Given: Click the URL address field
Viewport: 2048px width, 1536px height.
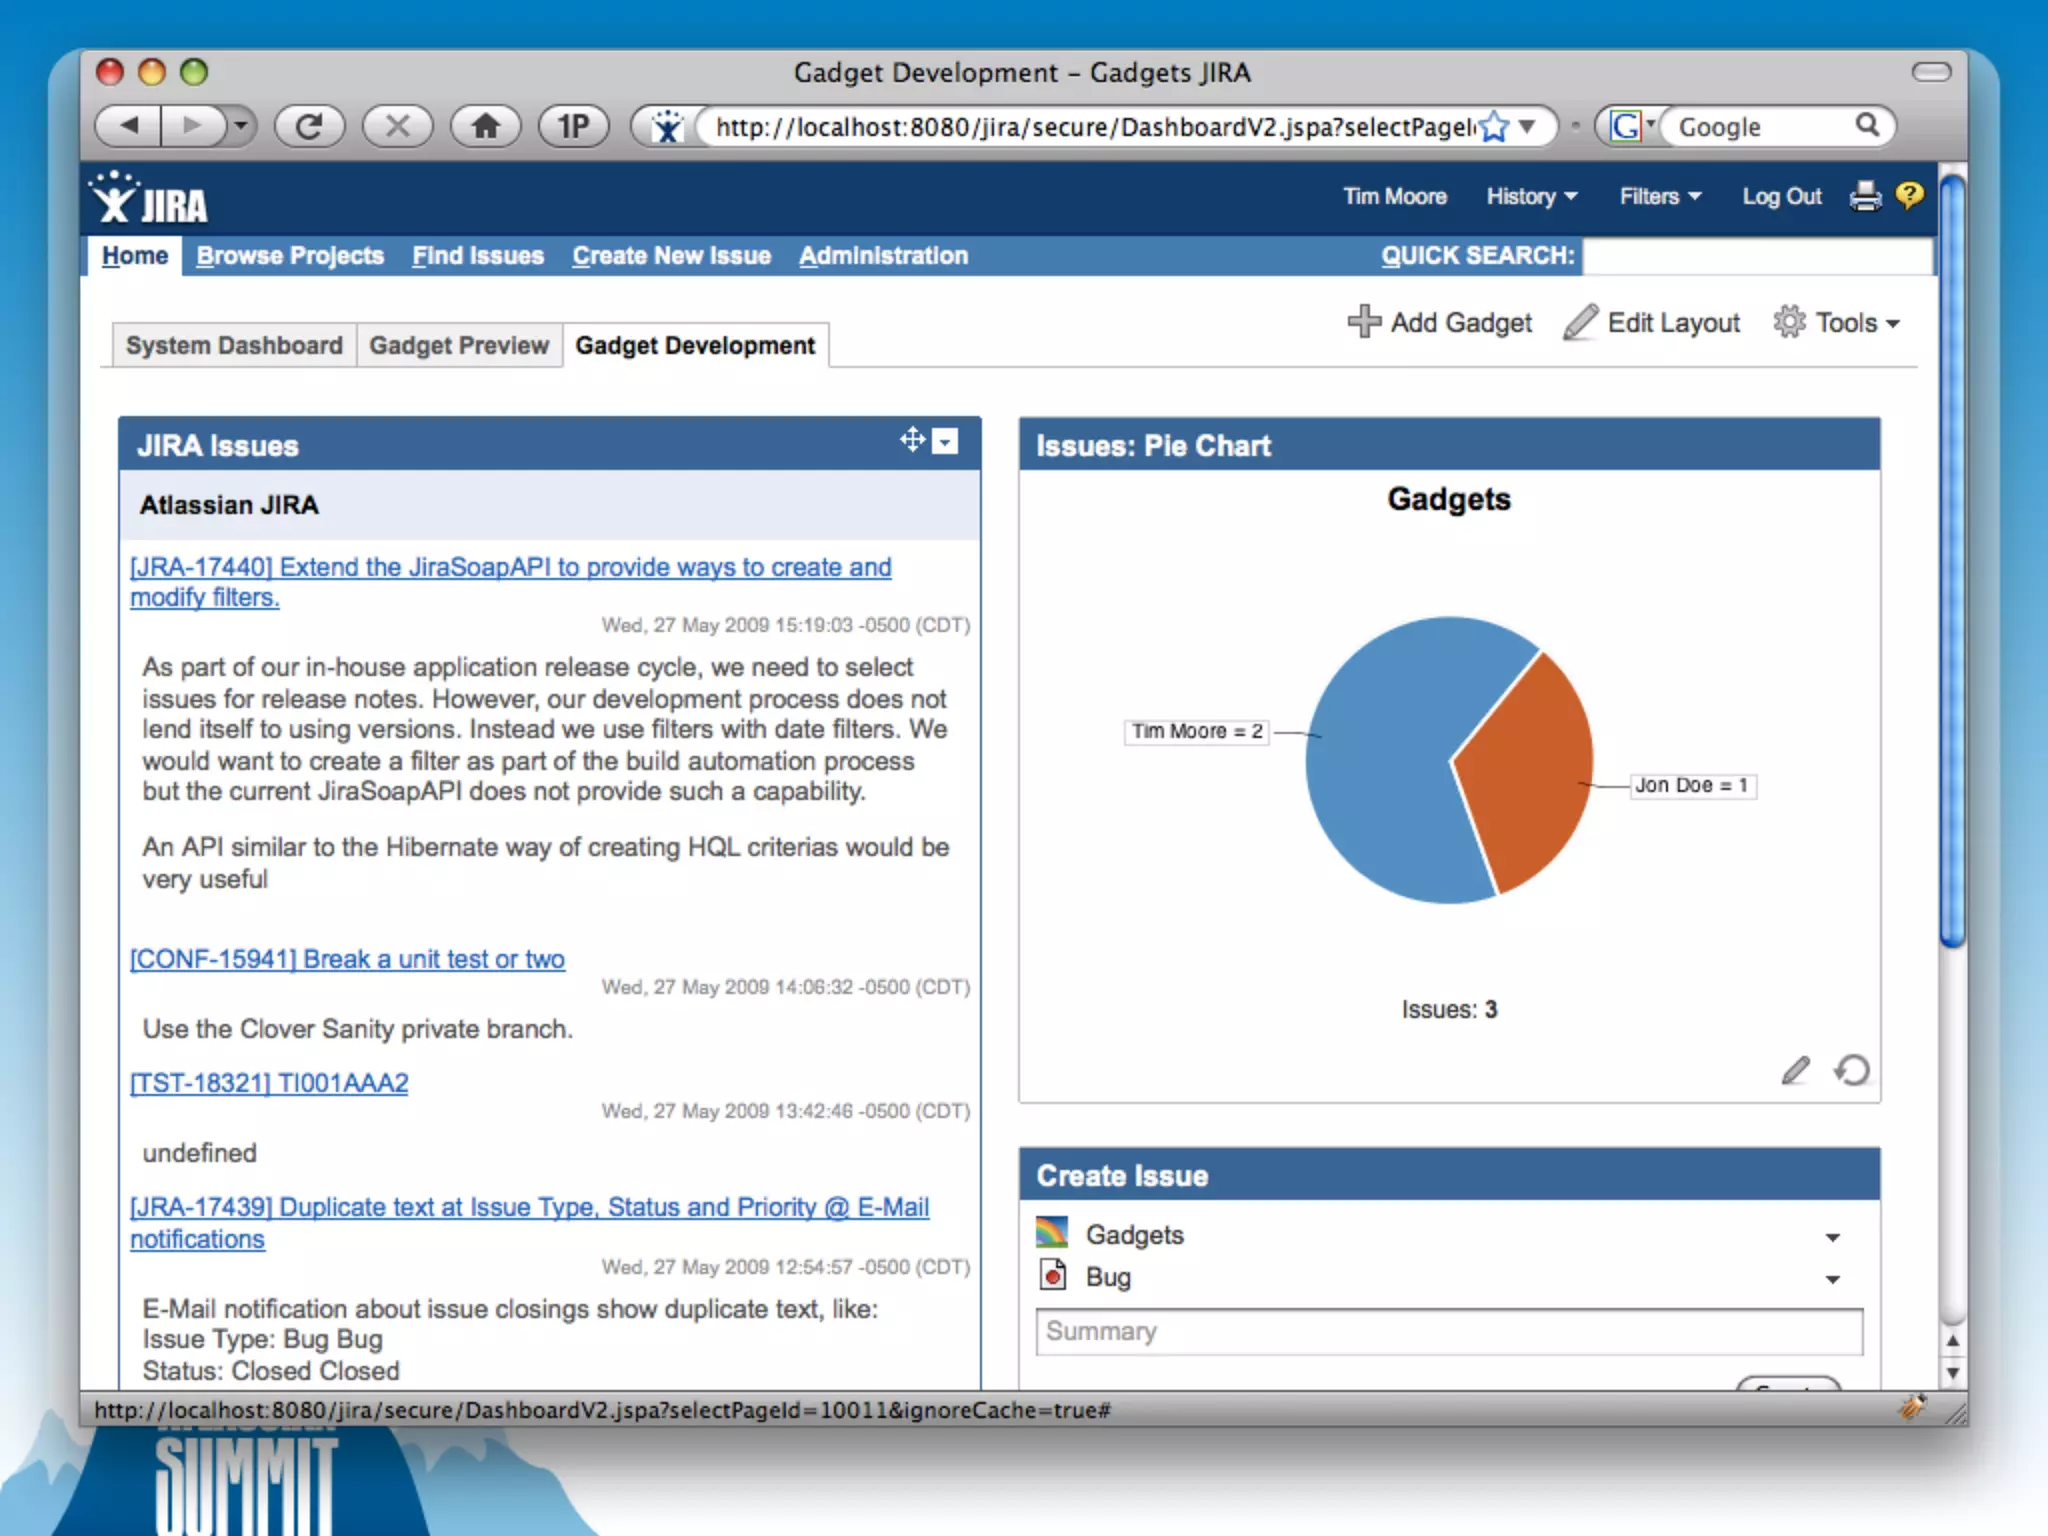Looking at the screenshot, I should coord(1095,127).
